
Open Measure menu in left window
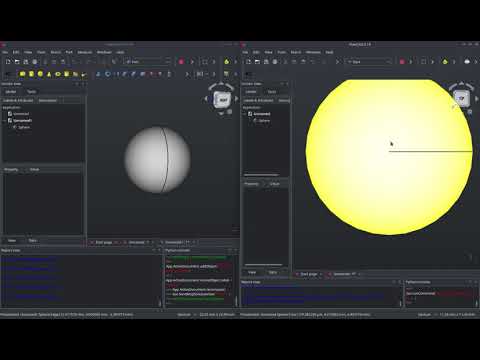tap(85, 52)
